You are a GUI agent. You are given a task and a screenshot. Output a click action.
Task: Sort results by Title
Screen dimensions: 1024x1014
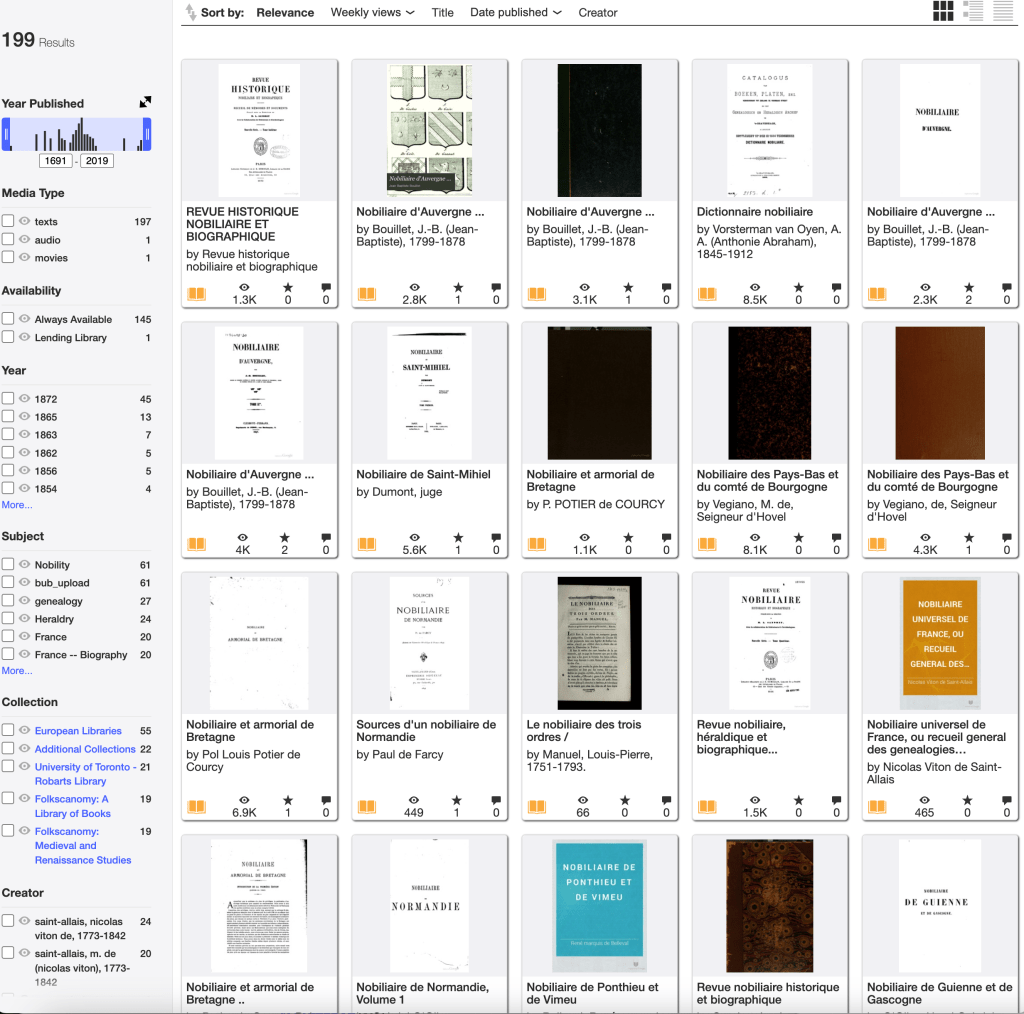pos(442,13)
